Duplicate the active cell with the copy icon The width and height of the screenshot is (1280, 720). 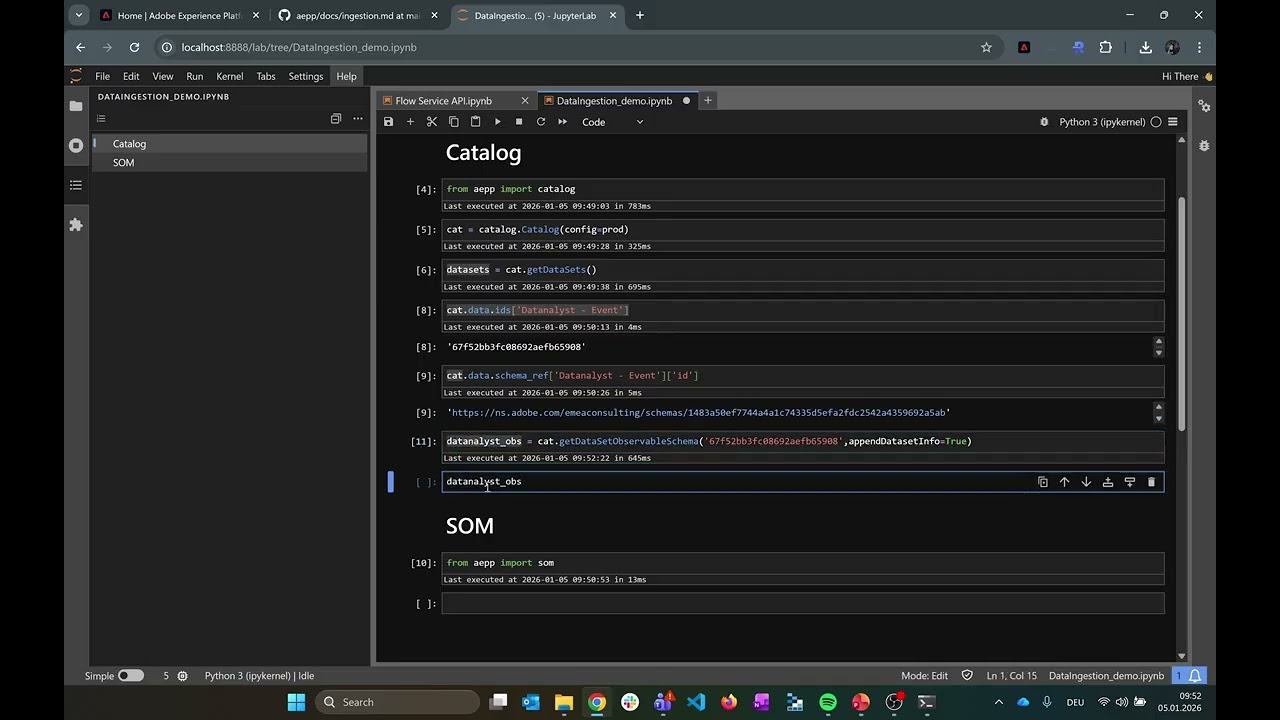[1043, 482]
